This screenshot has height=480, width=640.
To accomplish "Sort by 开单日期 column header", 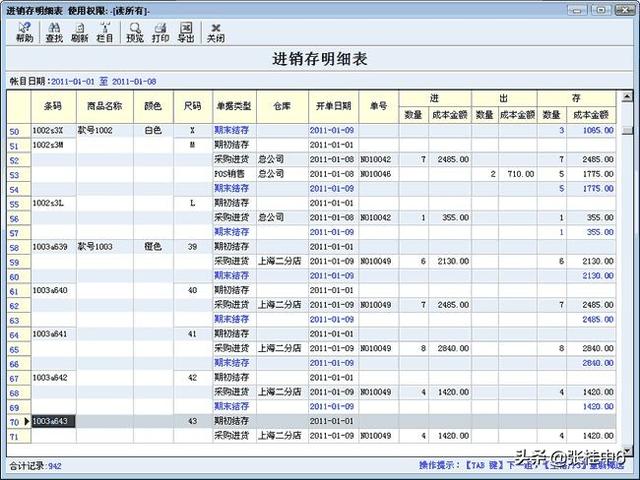I will [x=333, y=107].
